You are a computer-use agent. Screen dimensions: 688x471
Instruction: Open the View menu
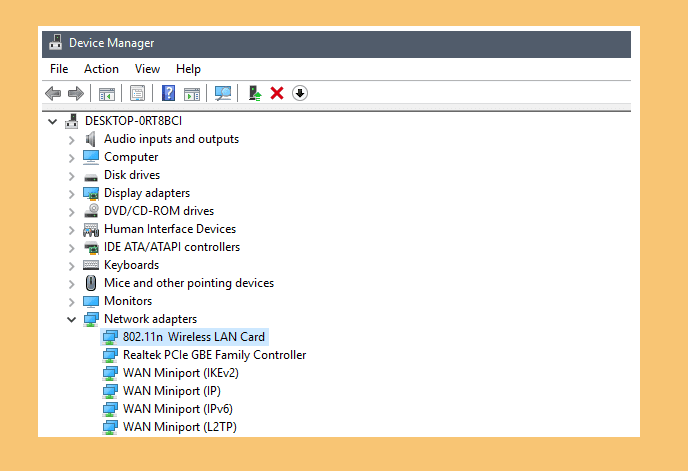[148, 69]
